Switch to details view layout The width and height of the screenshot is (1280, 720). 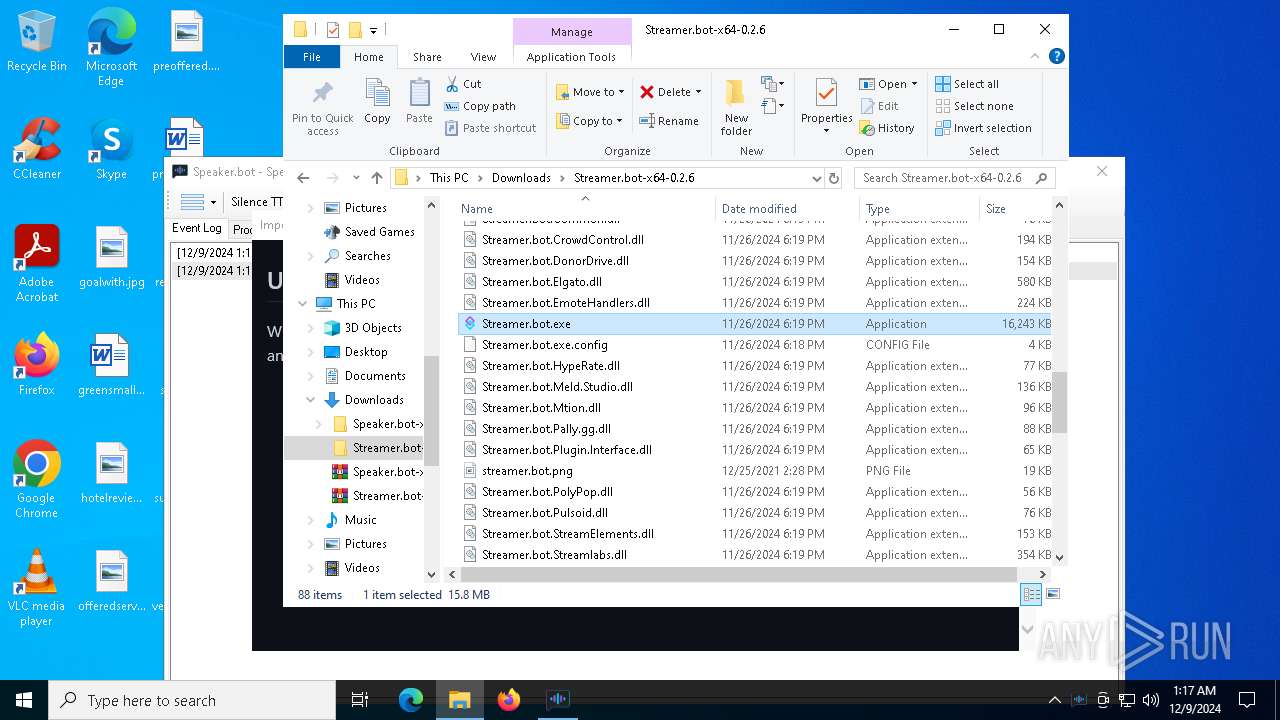(1031, 594)
